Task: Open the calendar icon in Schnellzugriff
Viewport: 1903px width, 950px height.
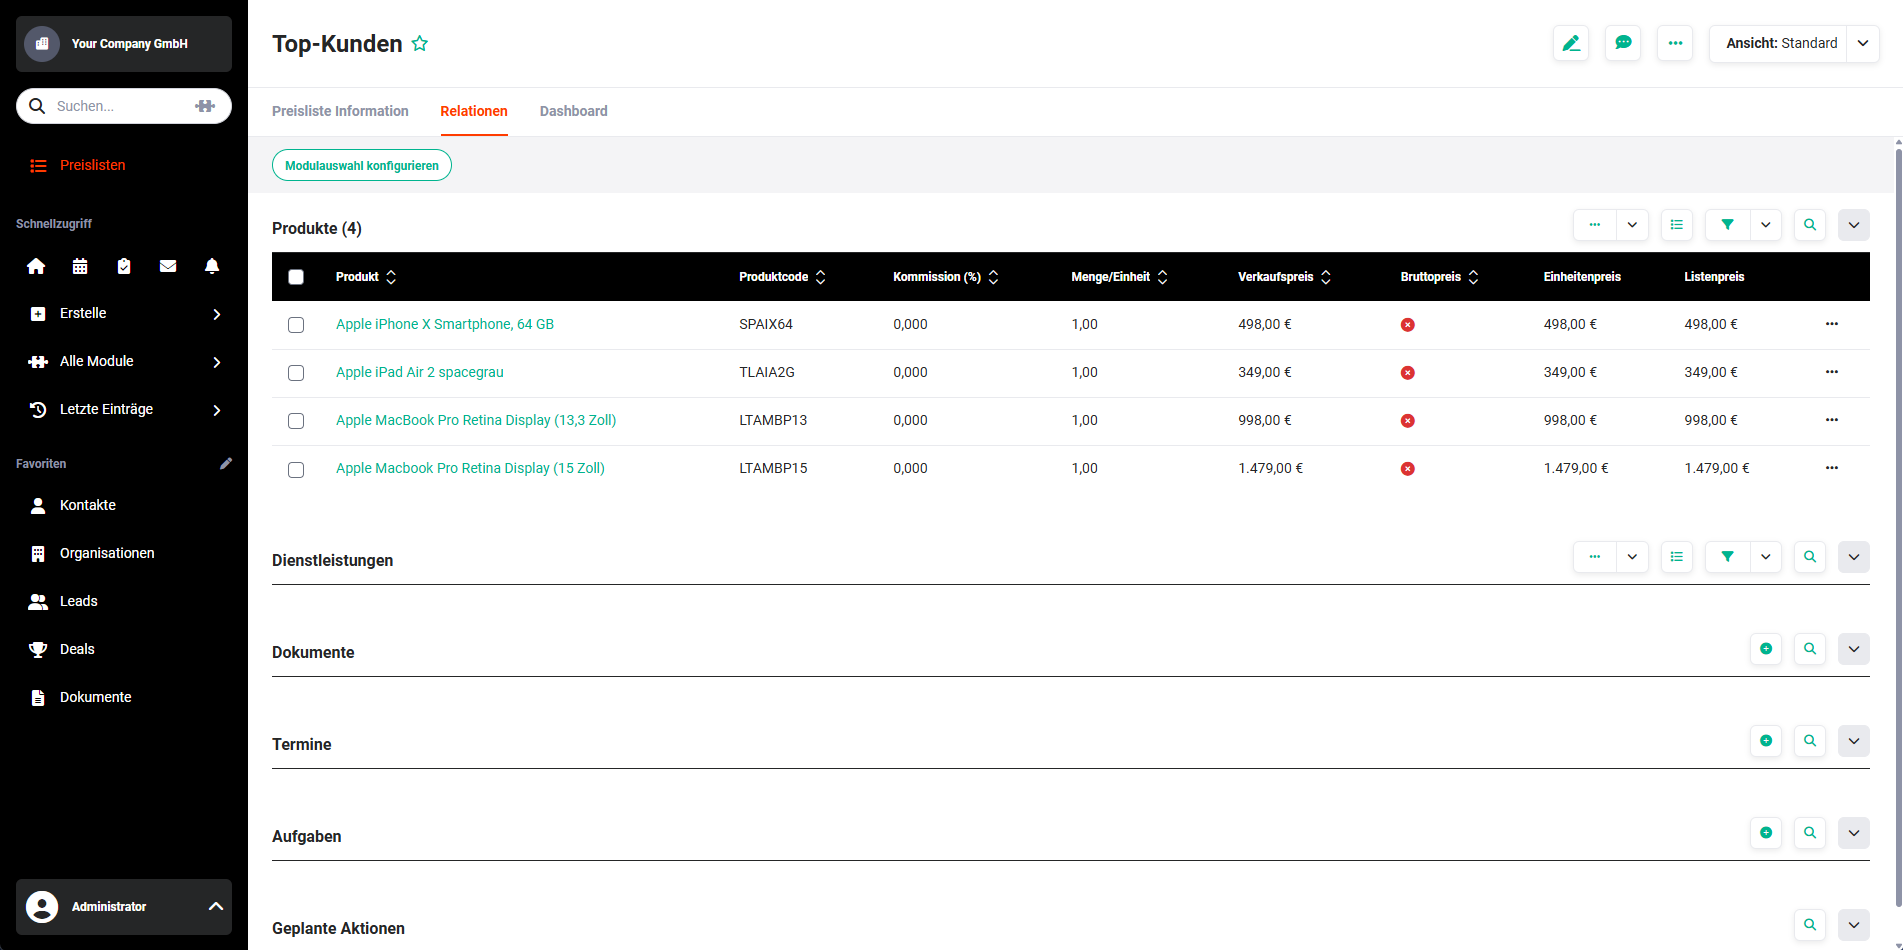Action: 80,266
